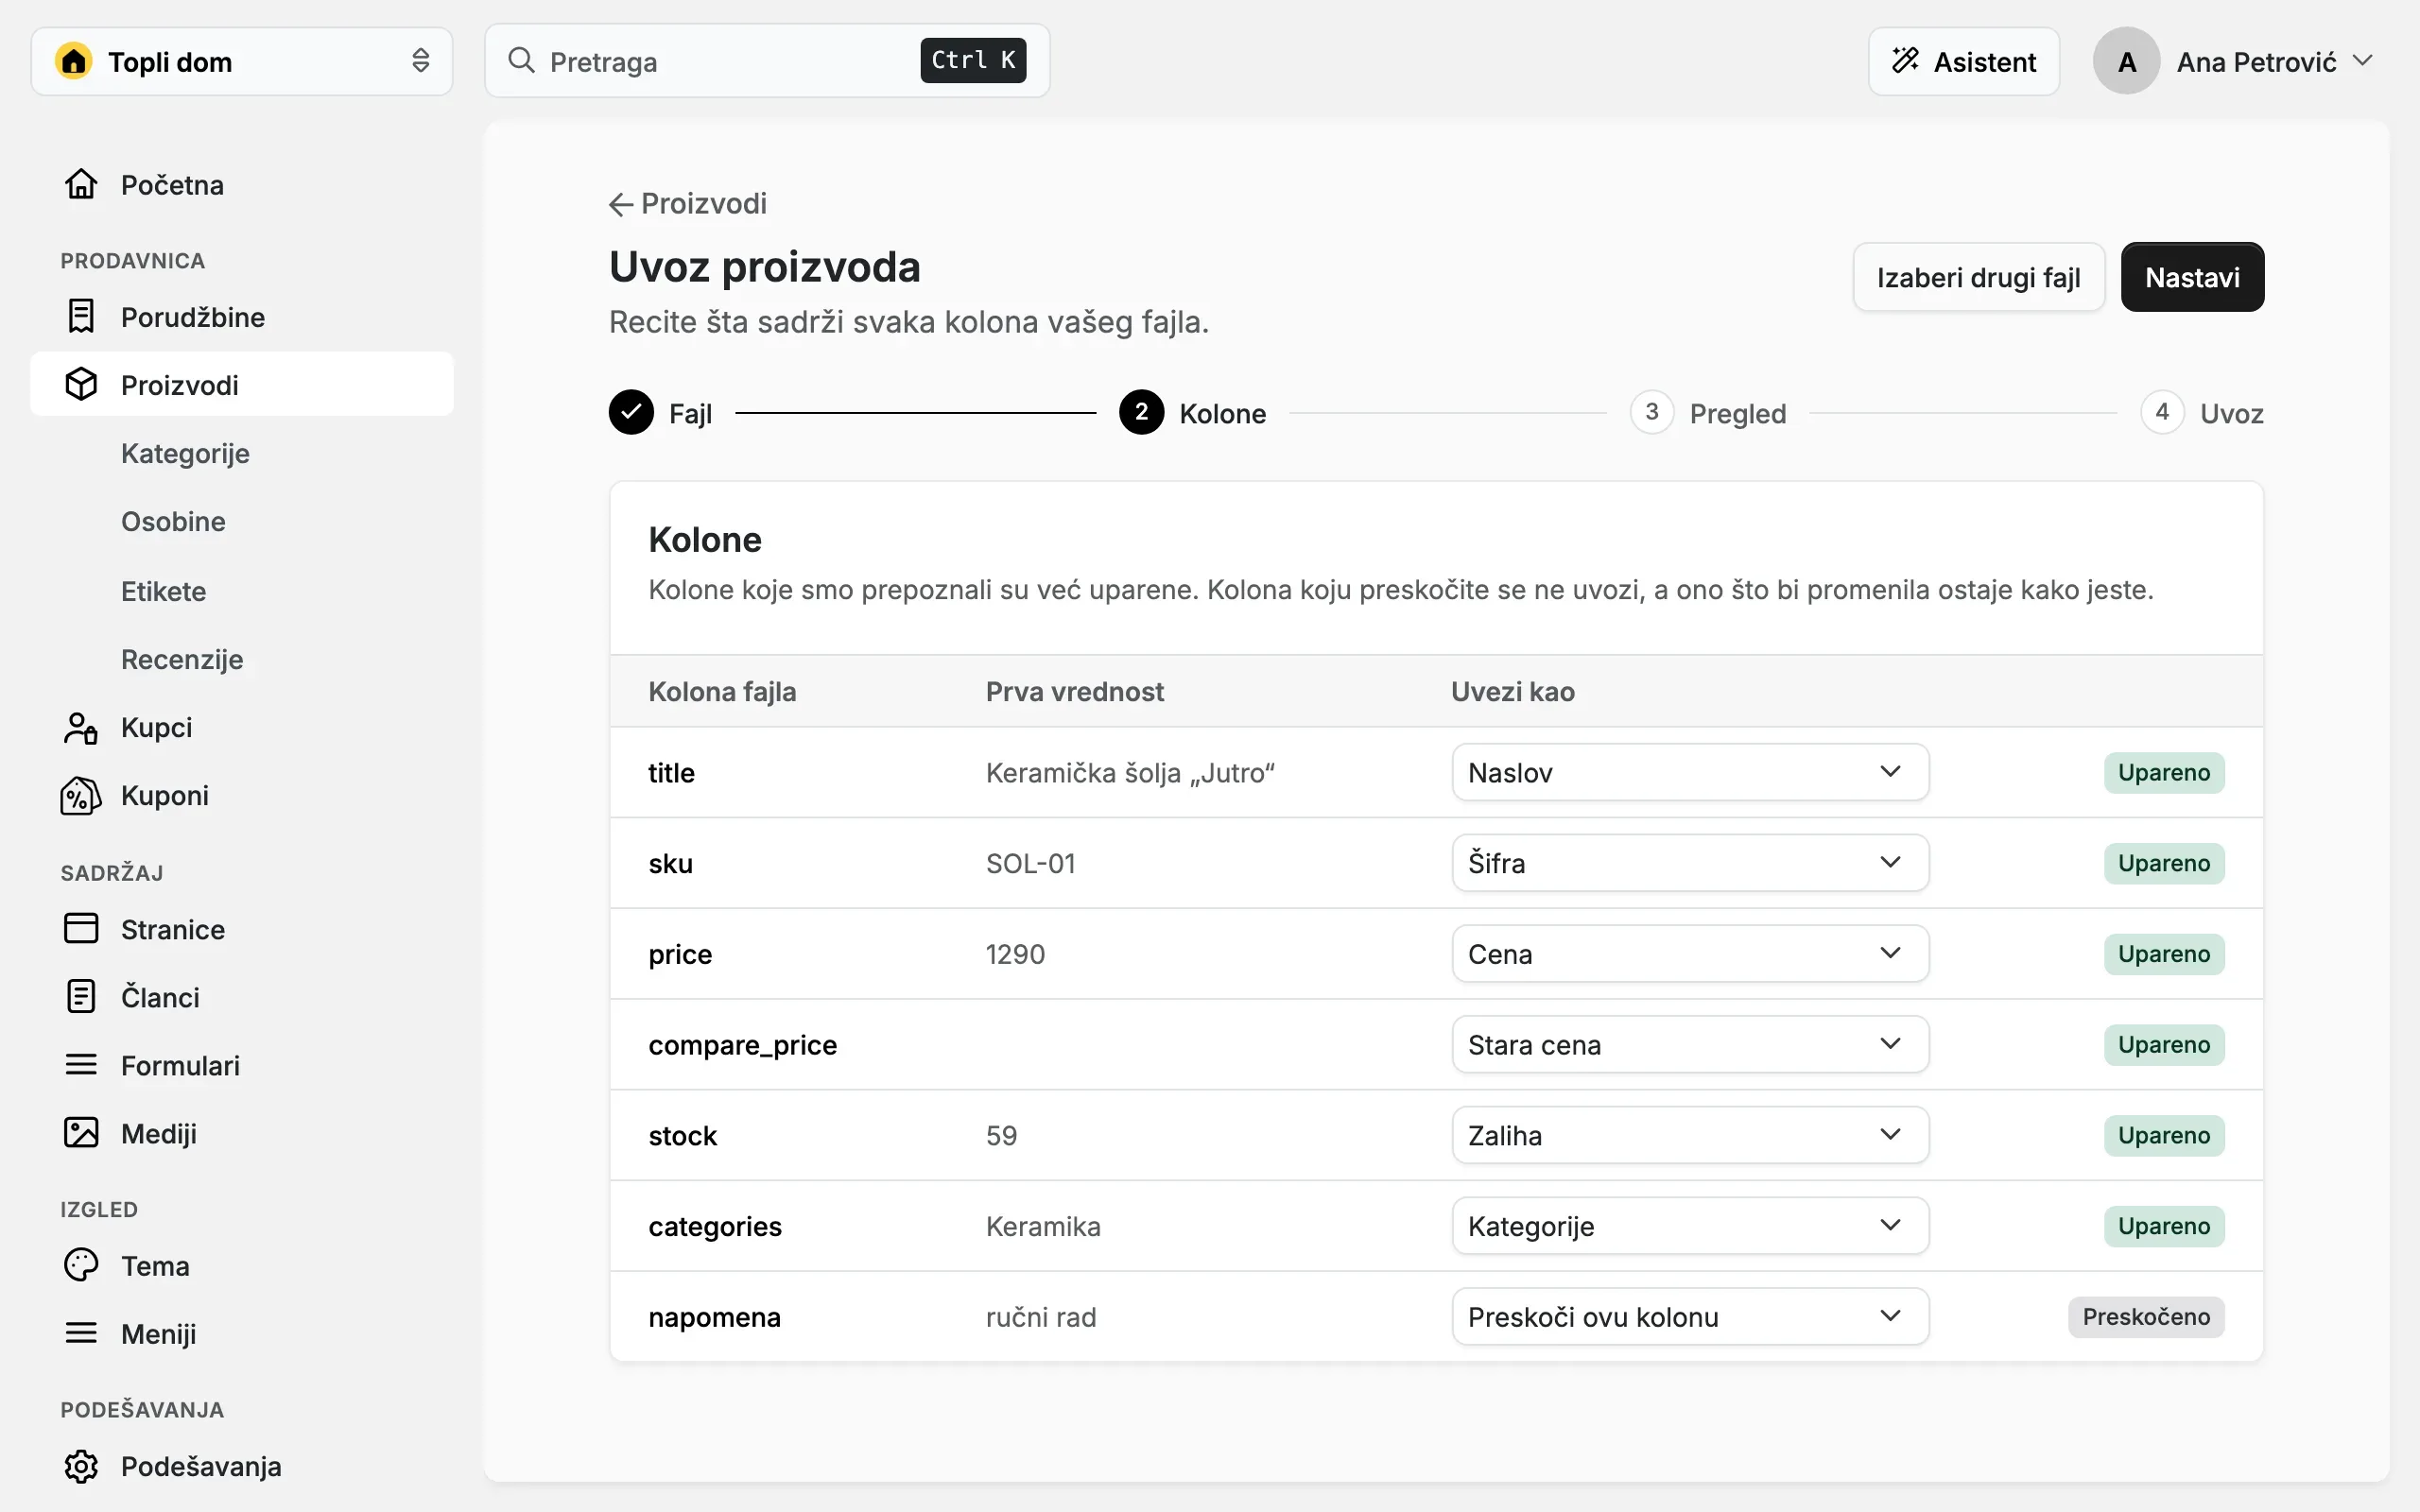Click the Upareno badge in title row
Viewport: 2420px width, 1512px height.
2164,772
